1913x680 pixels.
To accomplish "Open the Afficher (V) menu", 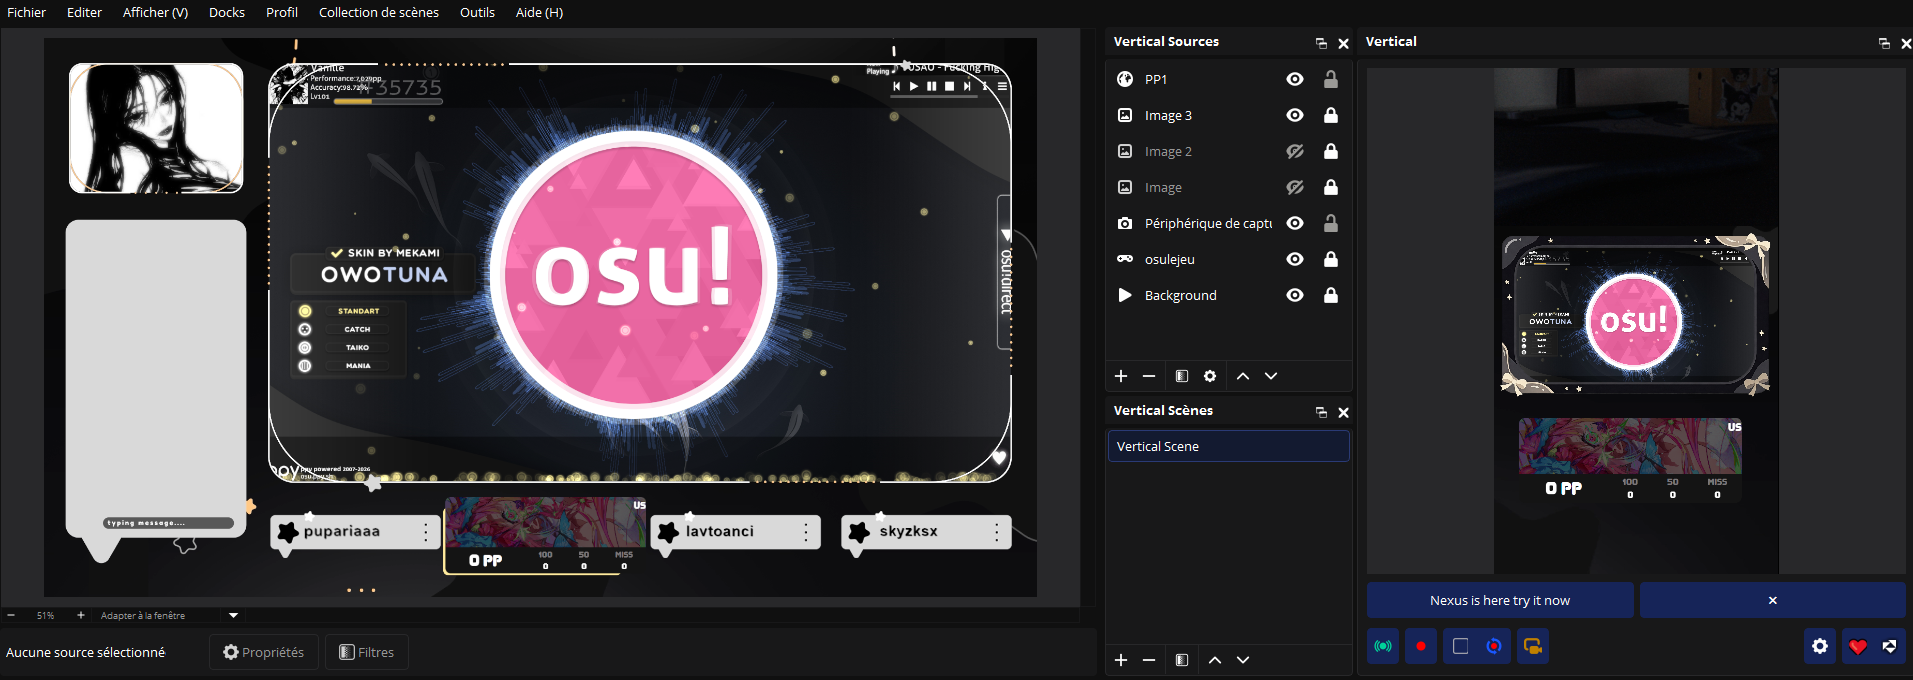I will pos(155,12).
